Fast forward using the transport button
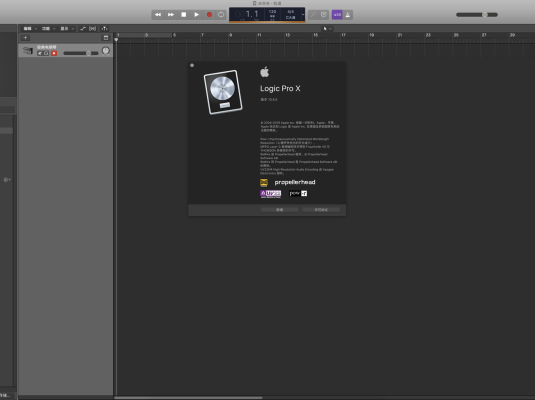535x400 pixels. pos(171,15)
